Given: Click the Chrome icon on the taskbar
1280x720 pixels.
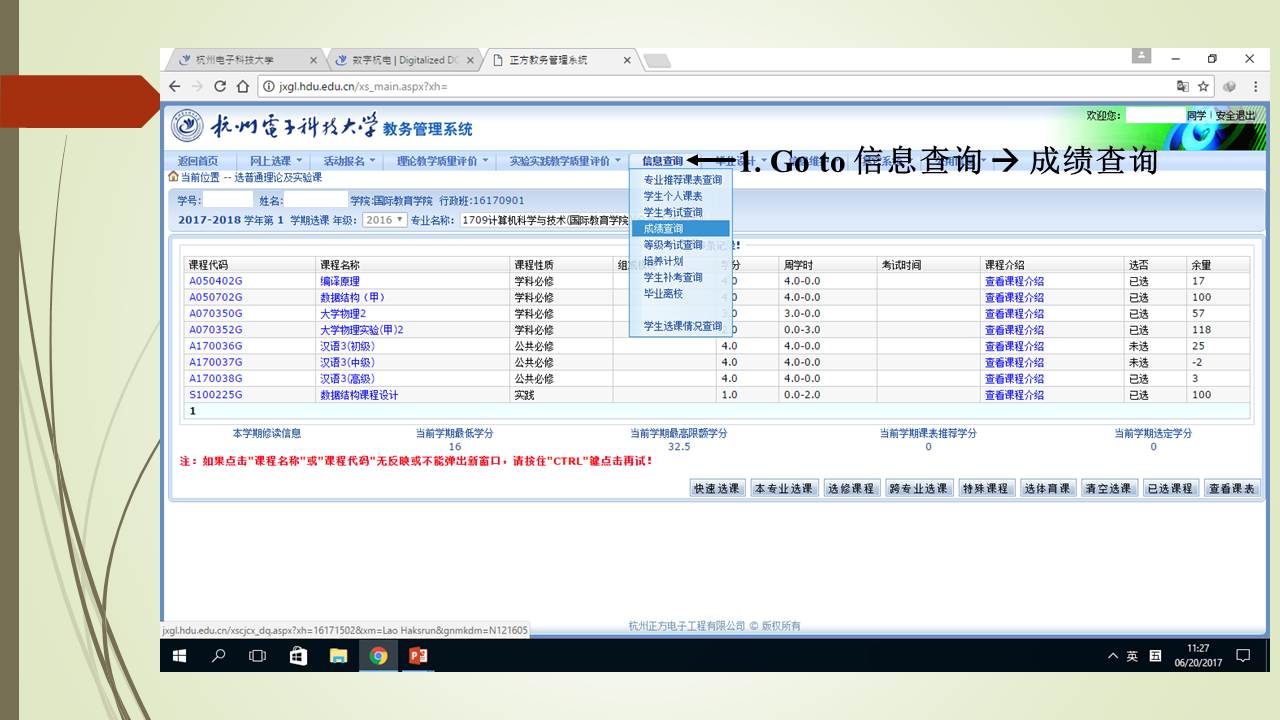Looking at the screenshot, I should [x=378, y=656].
